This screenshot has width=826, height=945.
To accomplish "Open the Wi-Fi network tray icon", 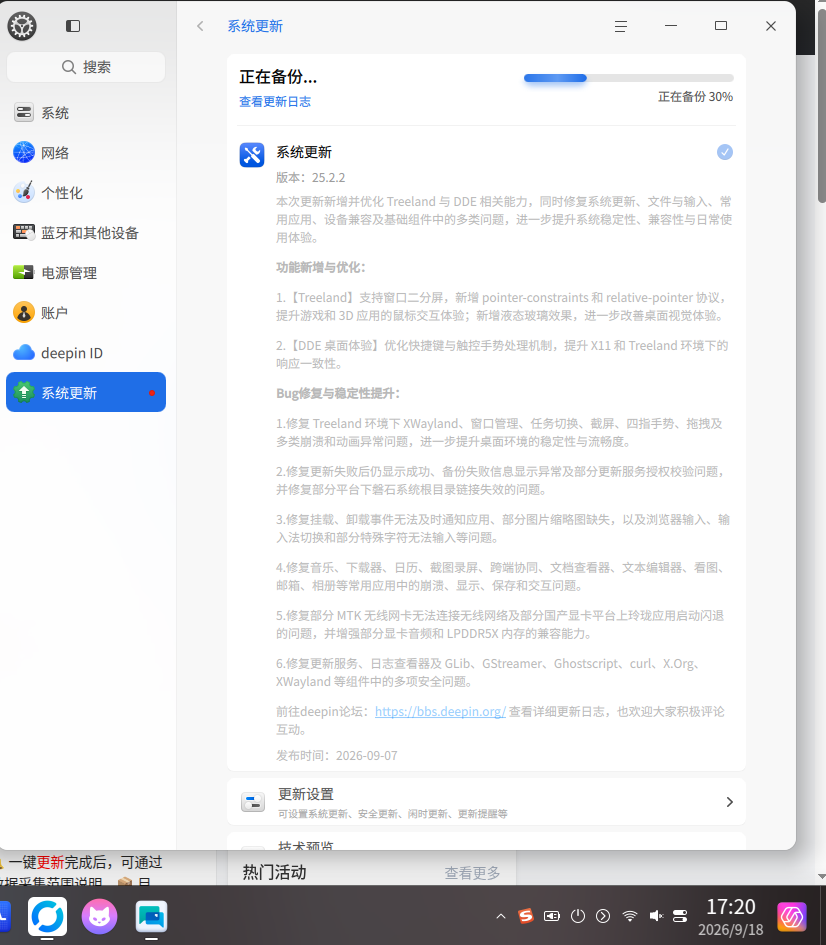I will point(630,917).
